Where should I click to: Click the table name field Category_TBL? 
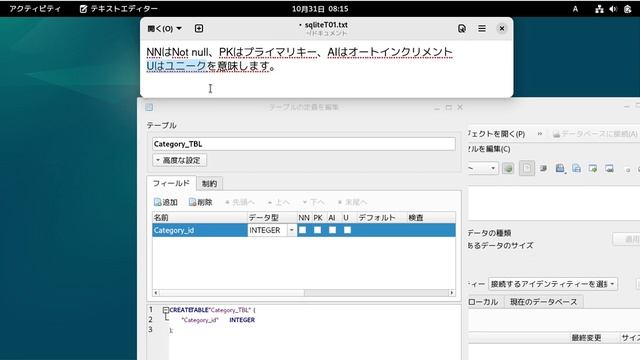(304, 144)
